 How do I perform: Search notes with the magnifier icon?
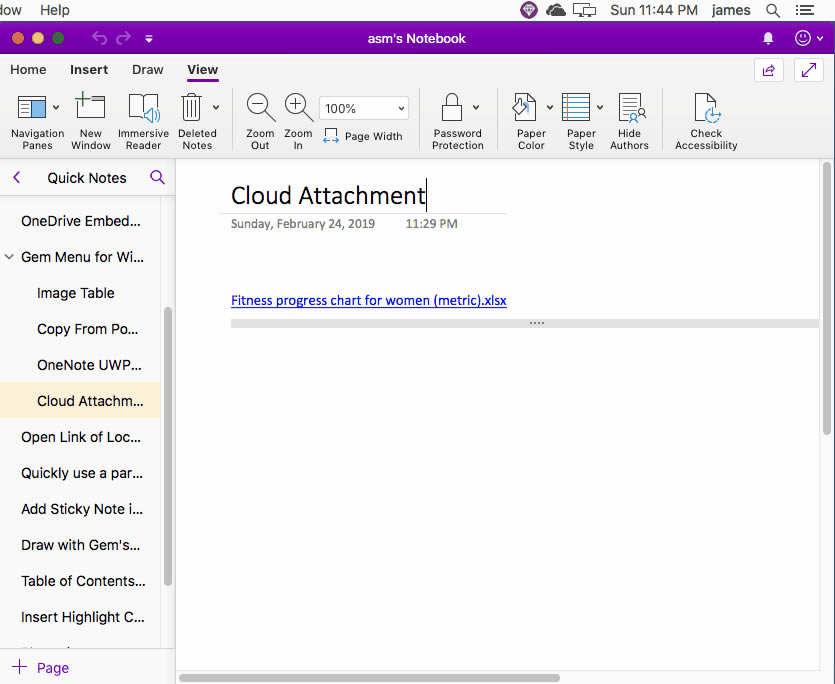[157, 178]
